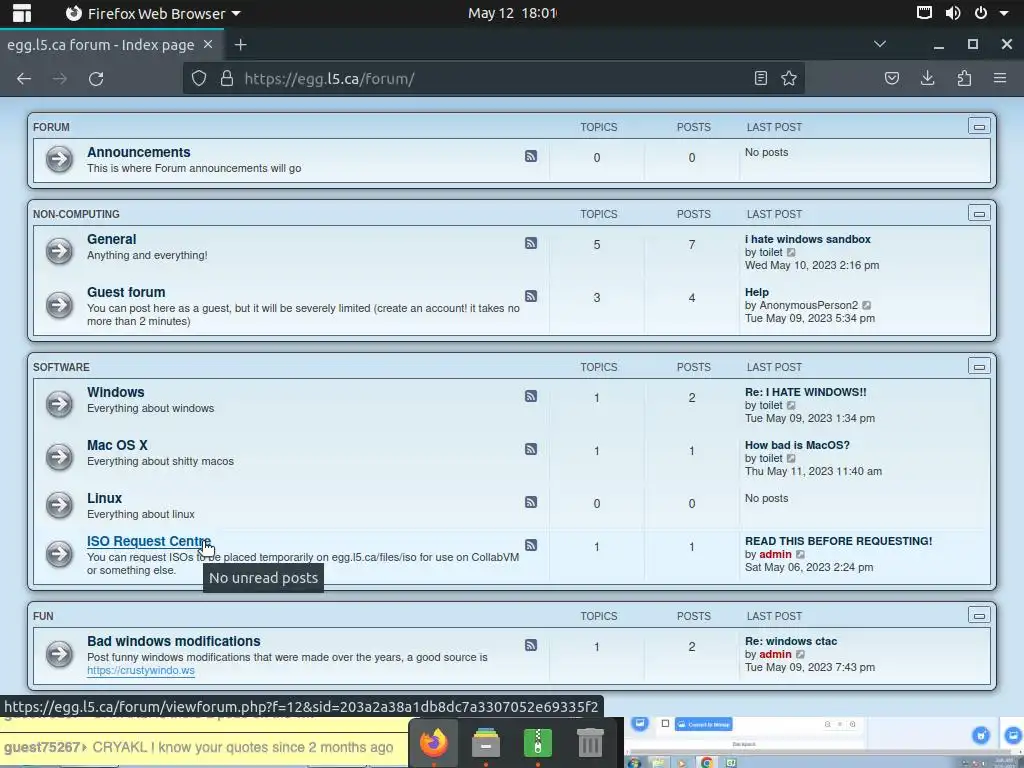
Task: Go back with the browser back arrow
Action: pyautogui.click(x=24, y=79)
